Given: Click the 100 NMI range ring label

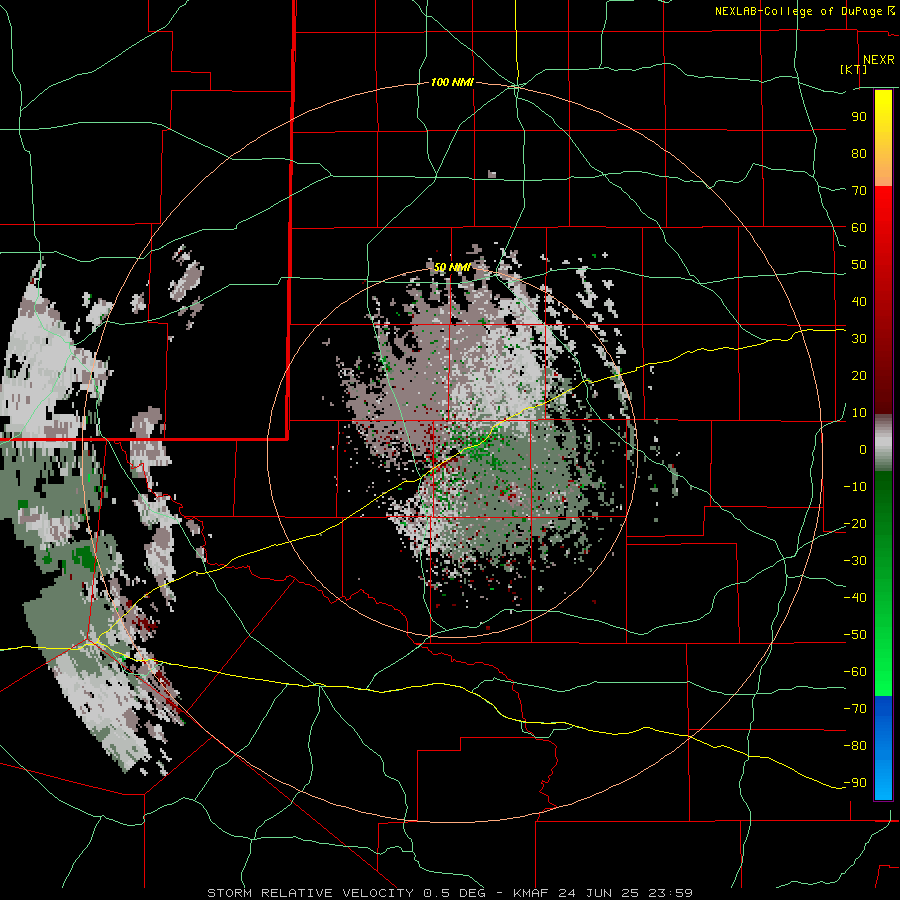Looking at the screenshot, I should click(x=452, y=82).
